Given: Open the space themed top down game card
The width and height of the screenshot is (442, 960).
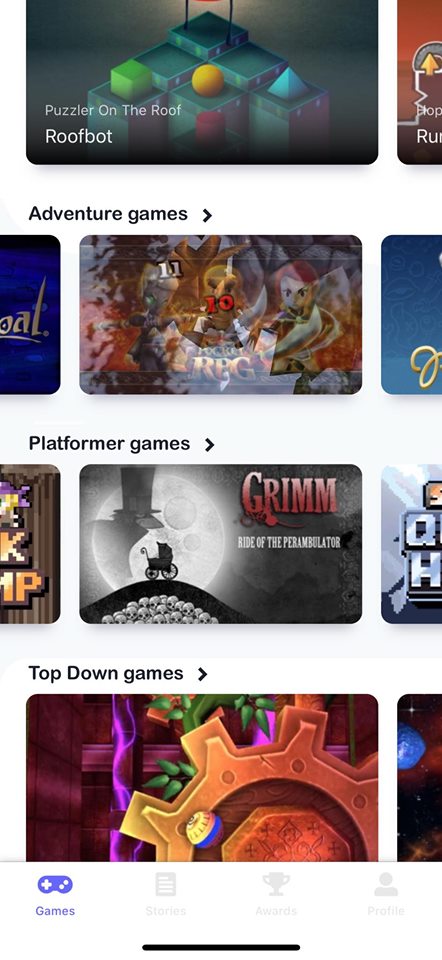Looking at the screenshot, I should tap(419, 778).
